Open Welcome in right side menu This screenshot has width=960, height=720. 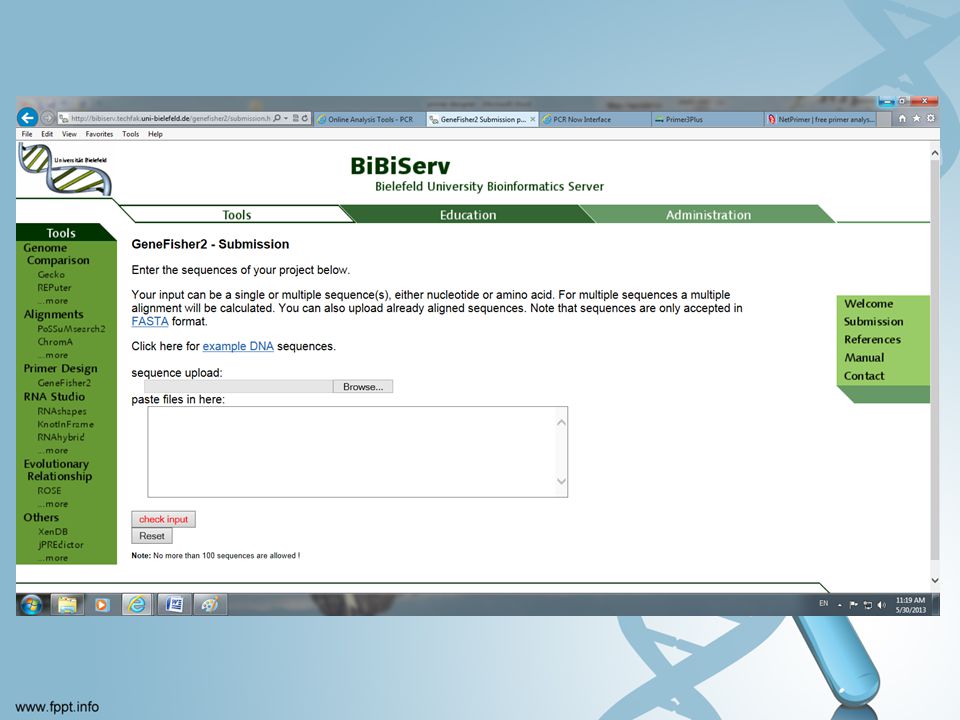click(868, 304)
